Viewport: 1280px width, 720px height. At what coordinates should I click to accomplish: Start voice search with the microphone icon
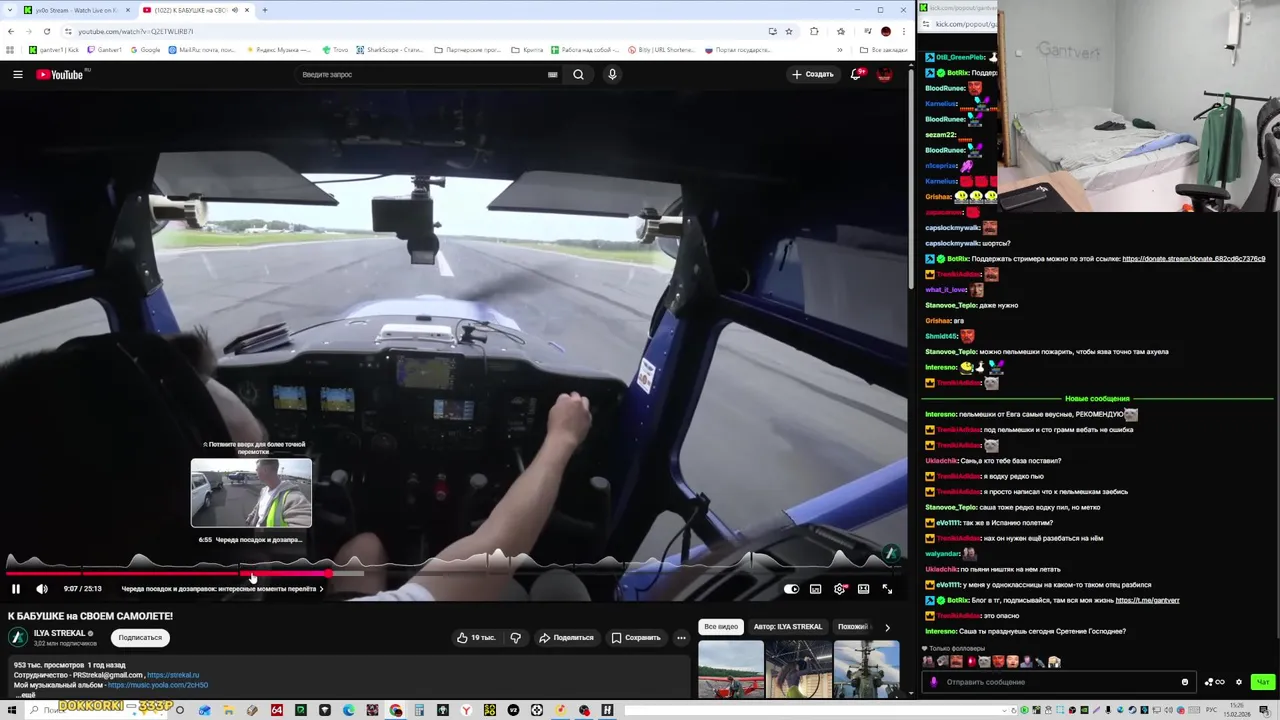tap(612, 74)
